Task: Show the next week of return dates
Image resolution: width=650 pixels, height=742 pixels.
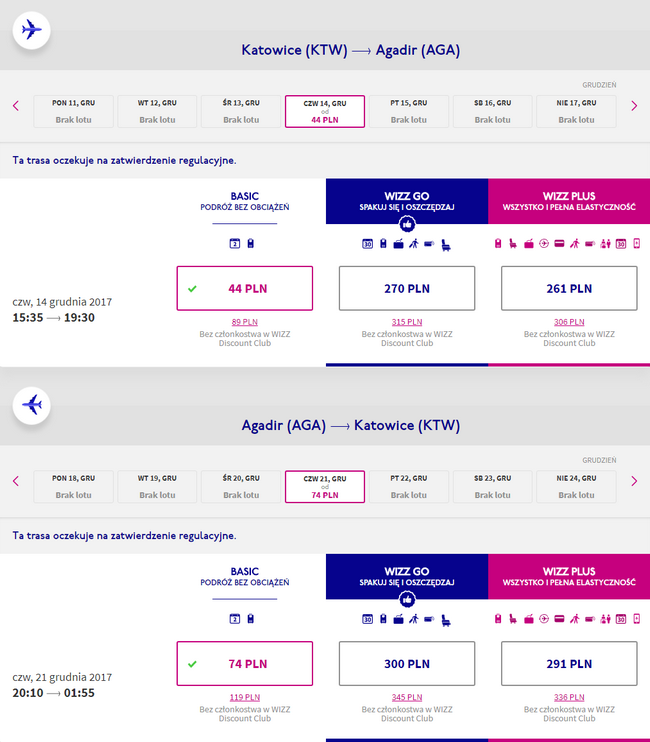Action: (x=634, y=481)
